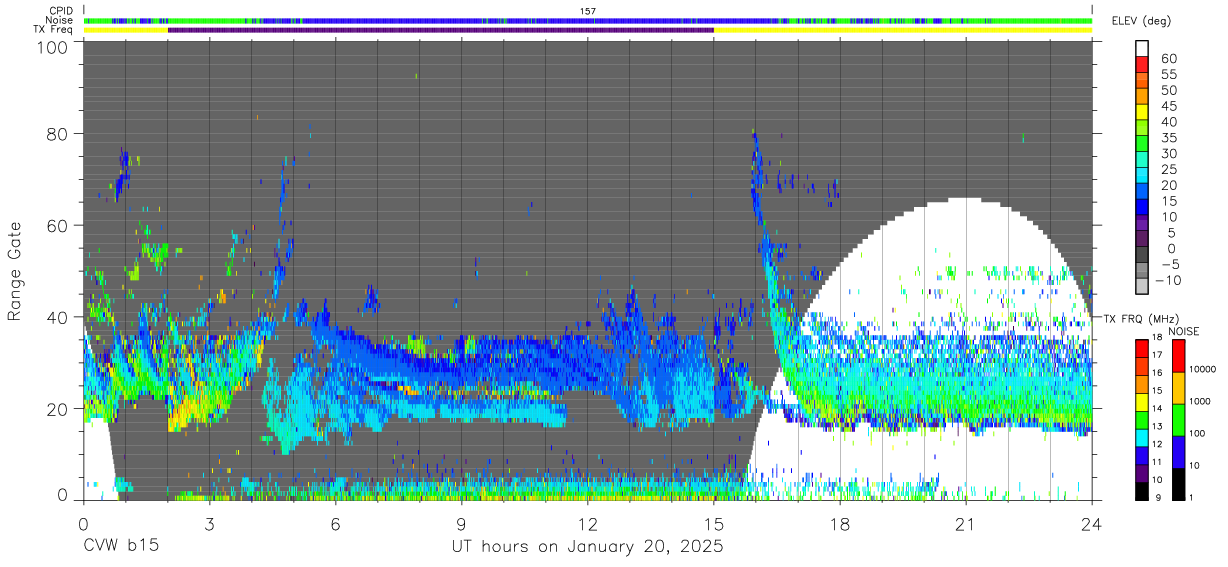The width and height of the screenshot is (1228, 567).
Task: Click the Noise row label above the plot
Action: click(x=60, y=20)
